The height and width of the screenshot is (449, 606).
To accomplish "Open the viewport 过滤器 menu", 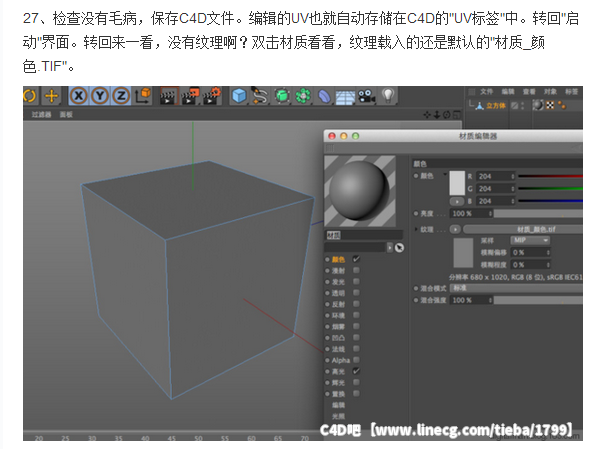I will 41,114.
